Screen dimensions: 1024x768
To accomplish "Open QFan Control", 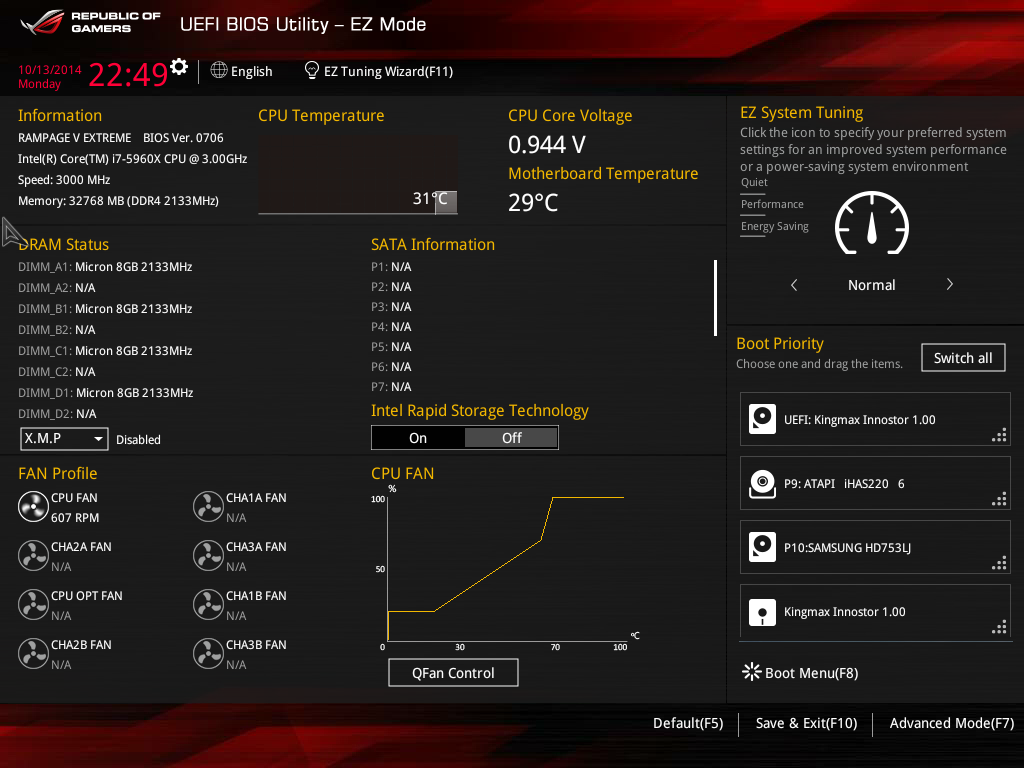I will (453, 673).
